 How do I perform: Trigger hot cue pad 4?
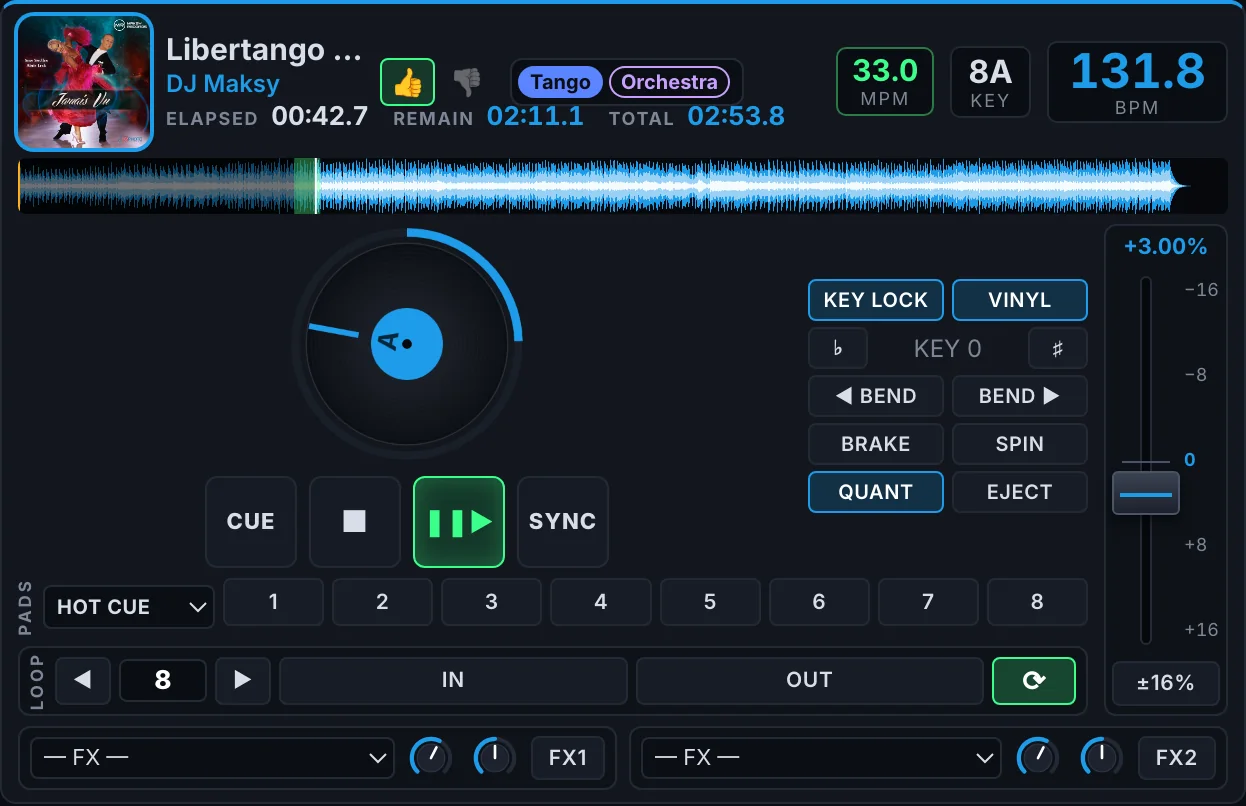coord(600,602)
